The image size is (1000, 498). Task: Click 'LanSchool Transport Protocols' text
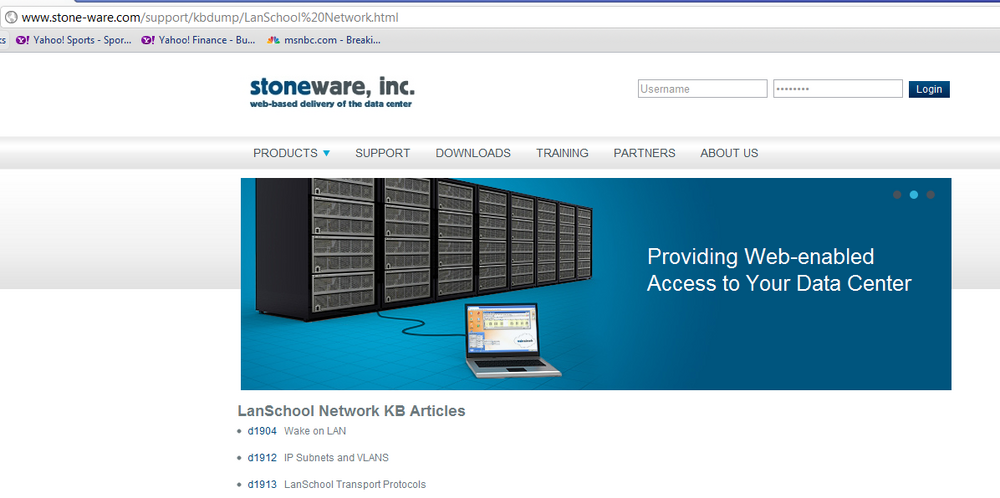[x=355, y=485]
